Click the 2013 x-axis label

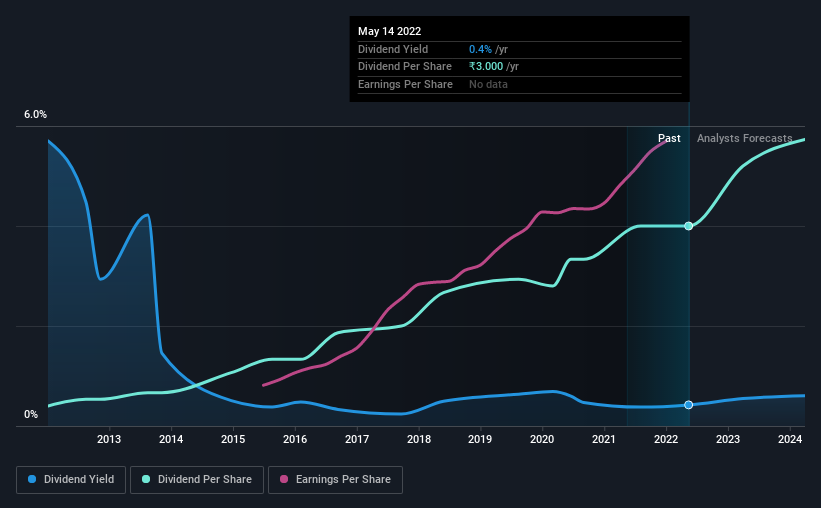(109, 439)
